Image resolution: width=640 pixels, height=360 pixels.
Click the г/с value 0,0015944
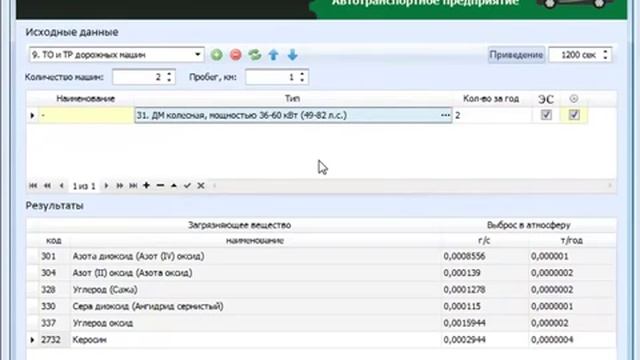(464, 323)
